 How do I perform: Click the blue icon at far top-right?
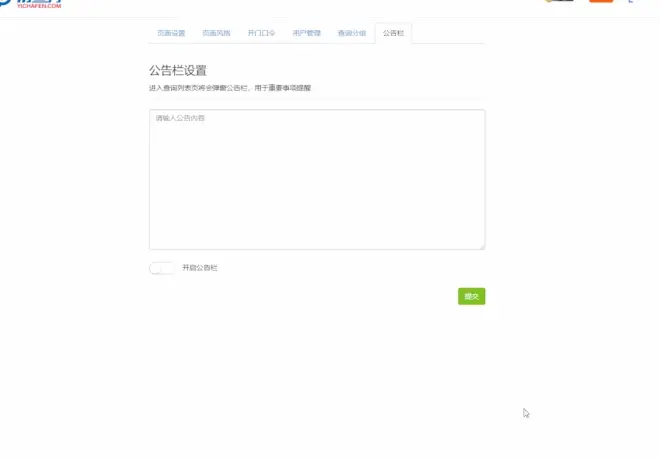630,1
